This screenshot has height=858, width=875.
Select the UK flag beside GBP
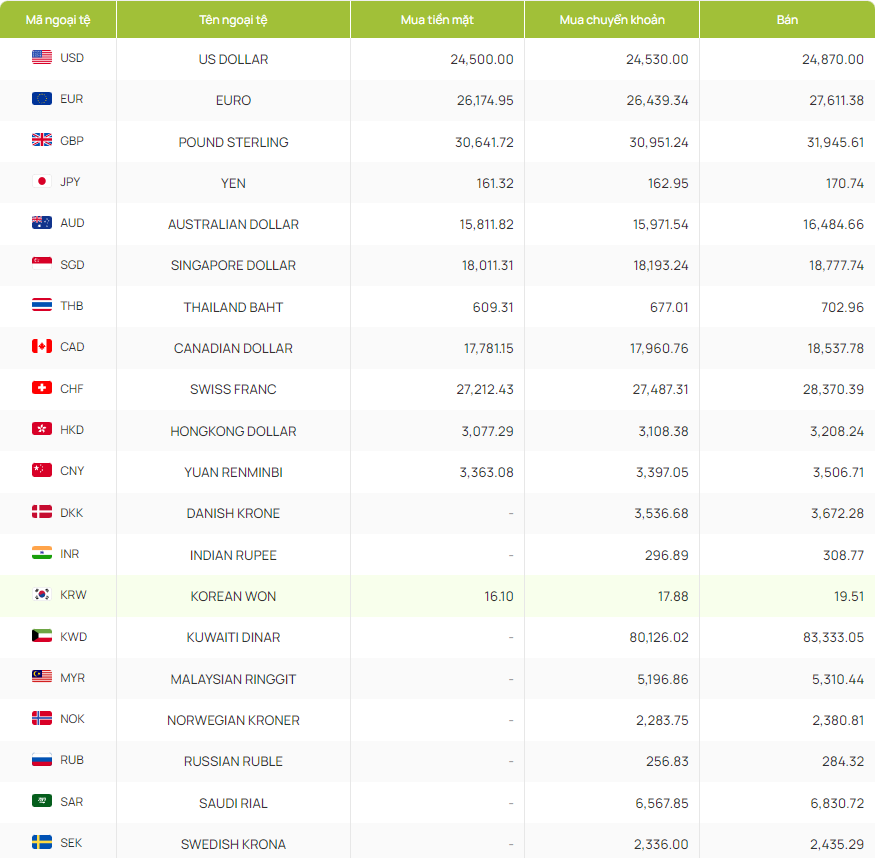(42, 140)
